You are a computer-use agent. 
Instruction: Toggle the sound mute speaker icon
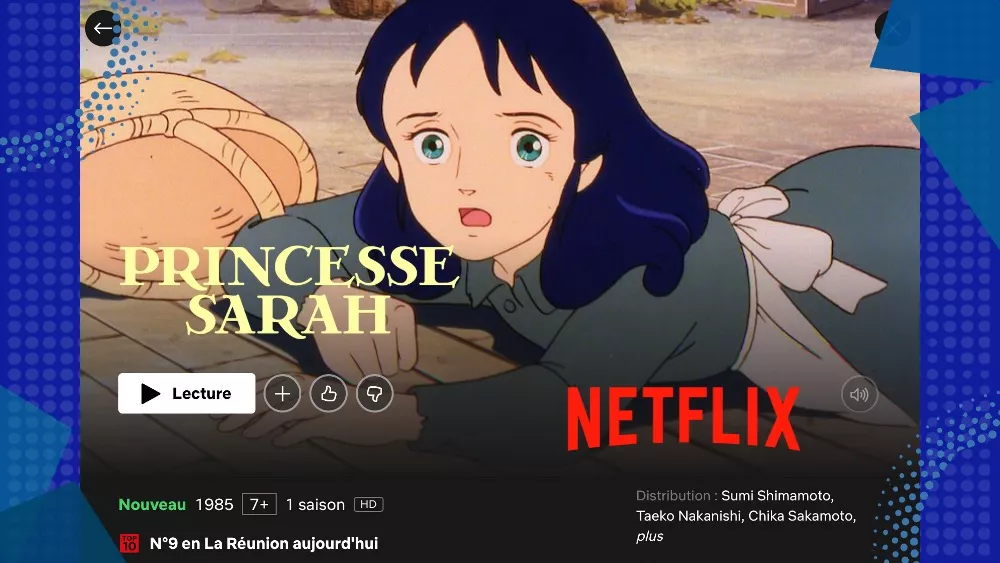pyautogui.click(x=860, y=395)
